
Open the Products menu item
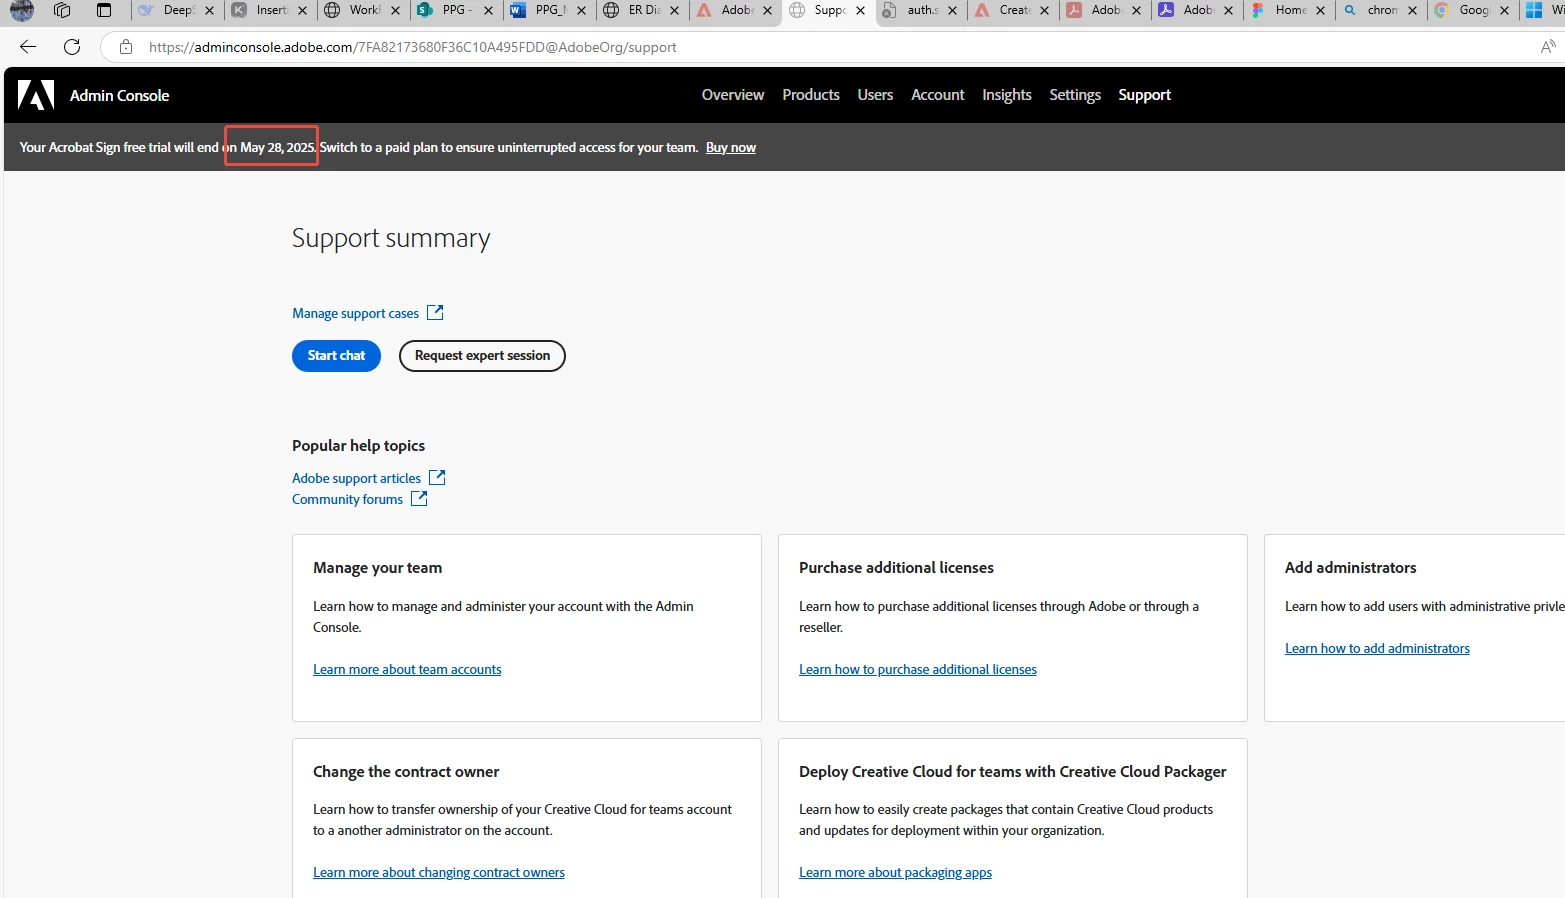[811, 95]
